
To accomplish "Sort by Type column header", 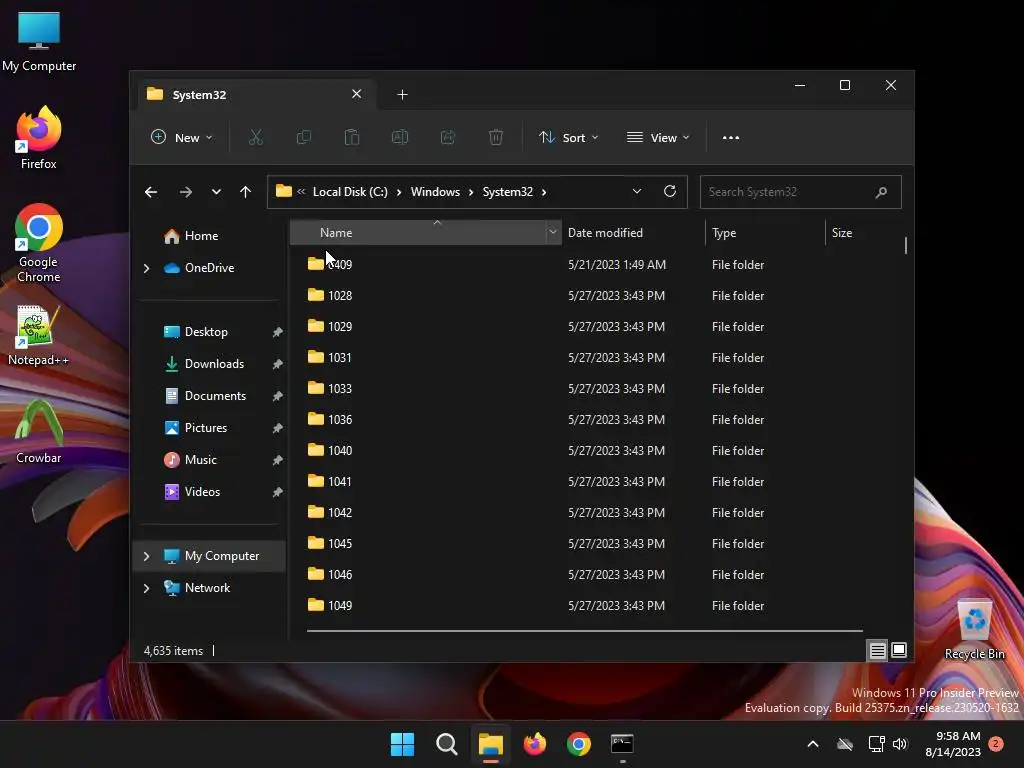I will pyautogui.click(x=765, y=232).
